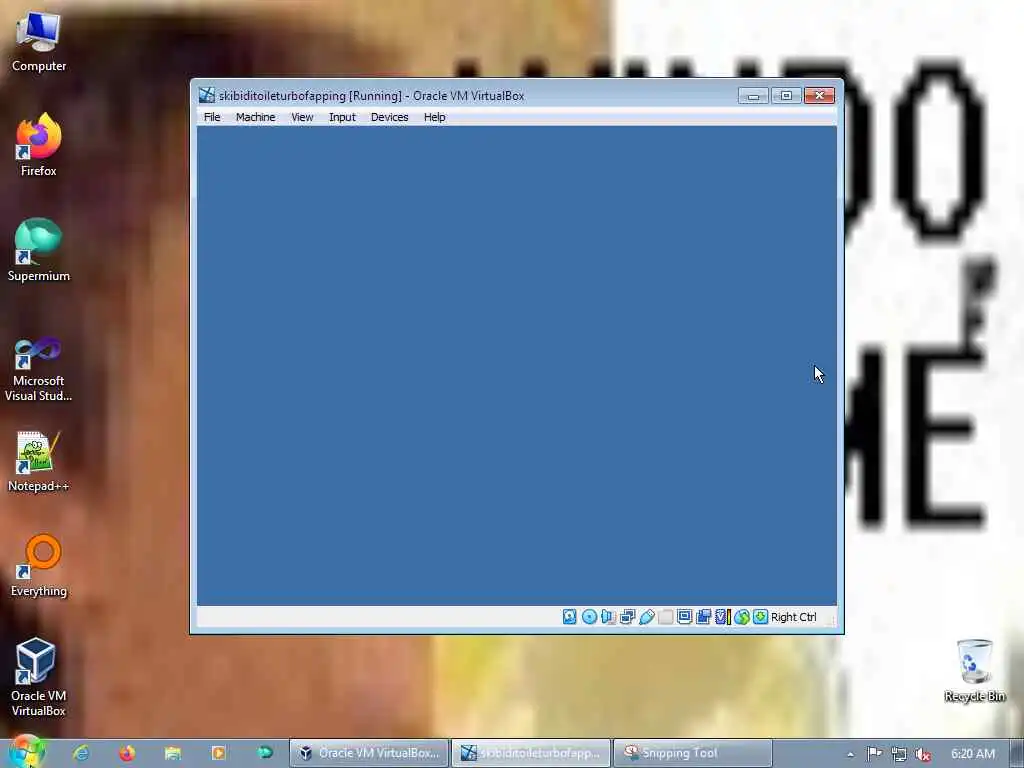Screen dimensions: 1024x768
Task: Open the Help menu
Action: point(434,117)
